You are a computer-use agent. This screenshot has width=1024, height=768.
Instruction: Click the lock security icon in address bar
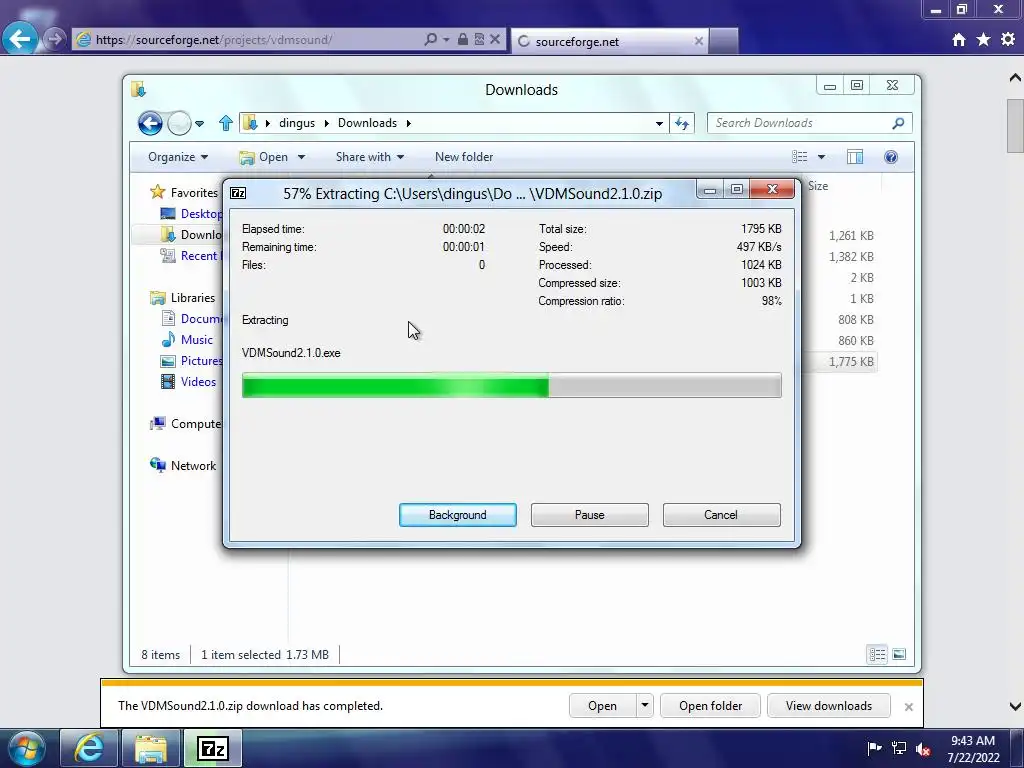462,39
